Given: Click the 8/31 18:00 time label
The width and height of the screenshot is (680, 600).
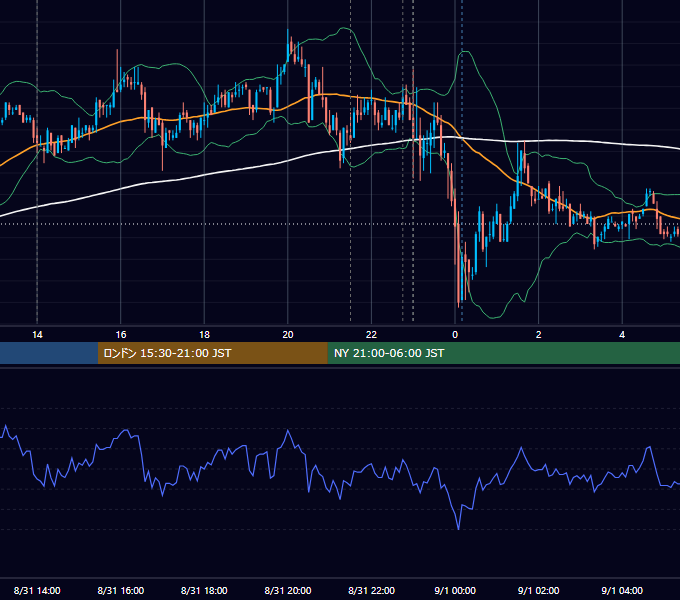Looking at the screenshot, I should point(204,590).
